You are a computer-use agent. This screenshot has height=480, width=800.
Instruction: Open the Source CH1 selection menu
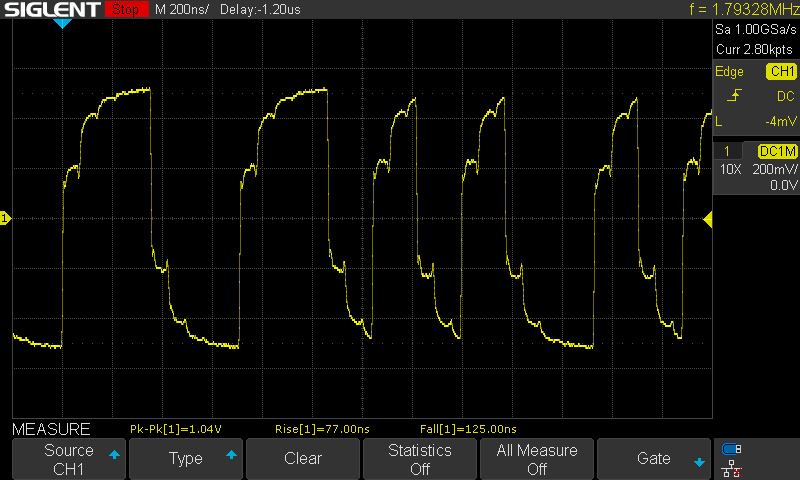pyautogui.click(x=68, y=459)
